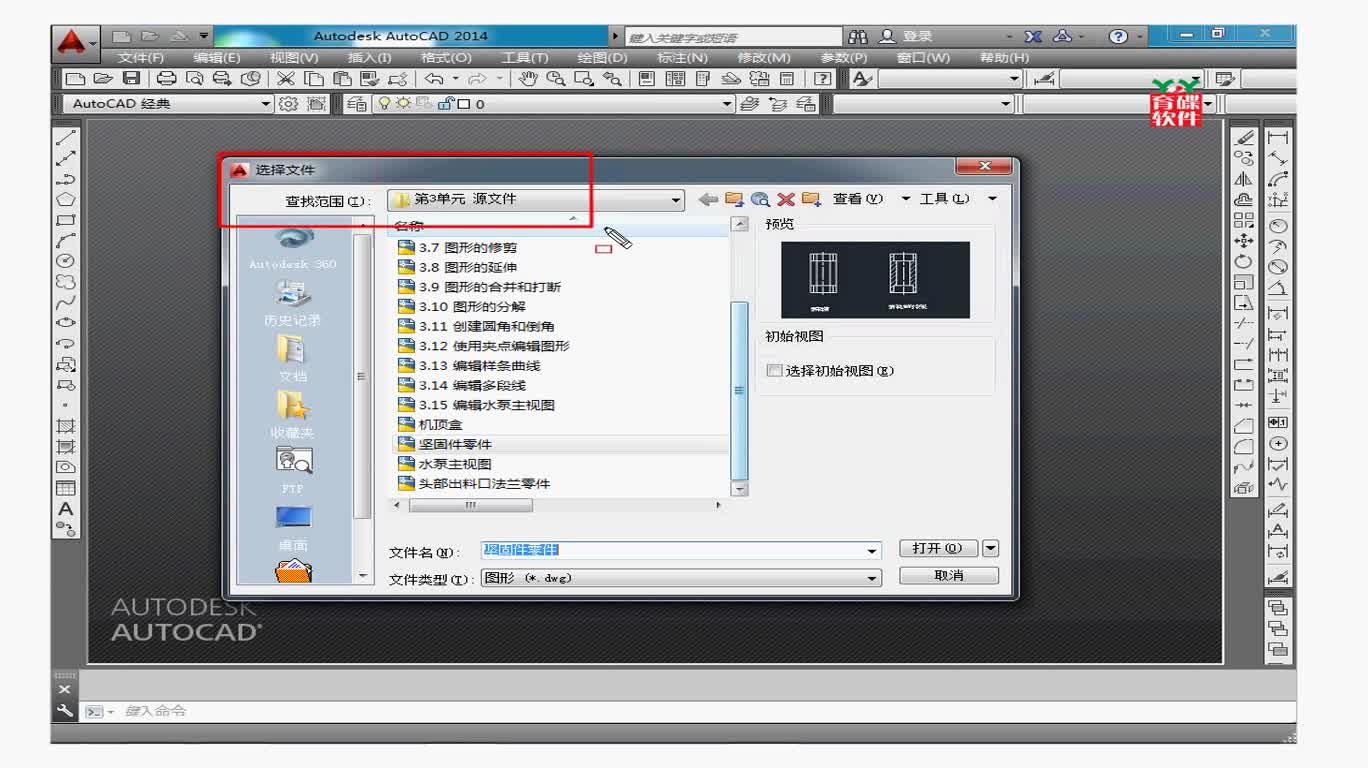Open the AutoCAD 经典 workspace dropdown
The image size is (1368, 768).
(x=265, y=104)
